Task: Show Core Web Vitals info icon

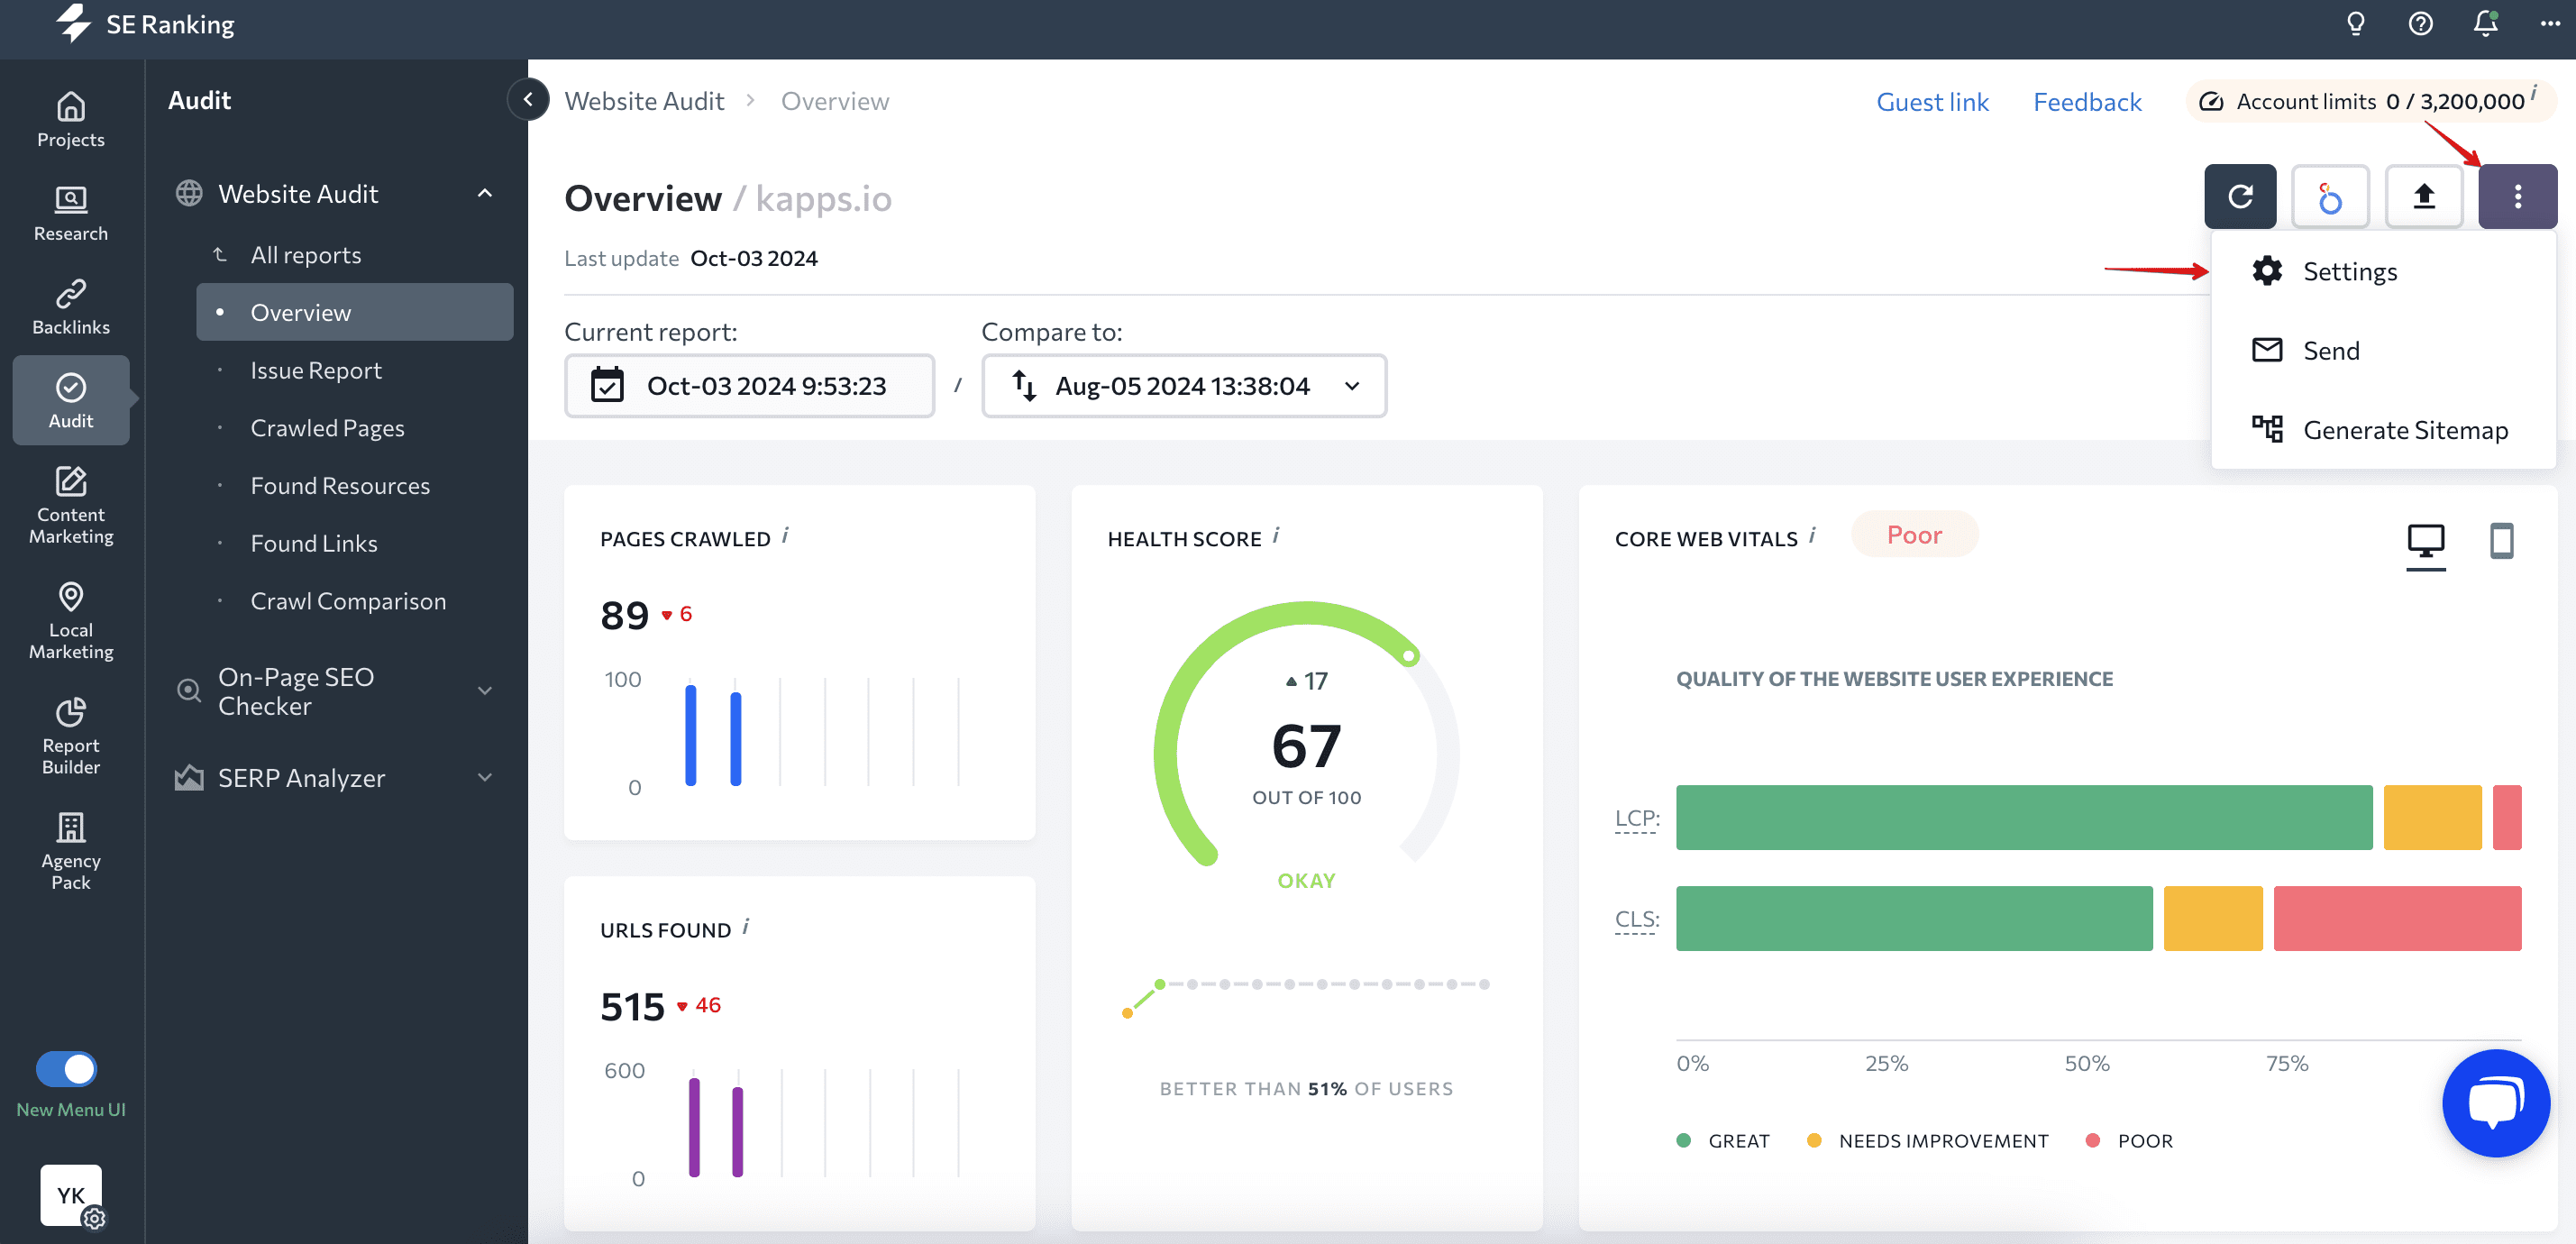Action: coord(1812,536)
